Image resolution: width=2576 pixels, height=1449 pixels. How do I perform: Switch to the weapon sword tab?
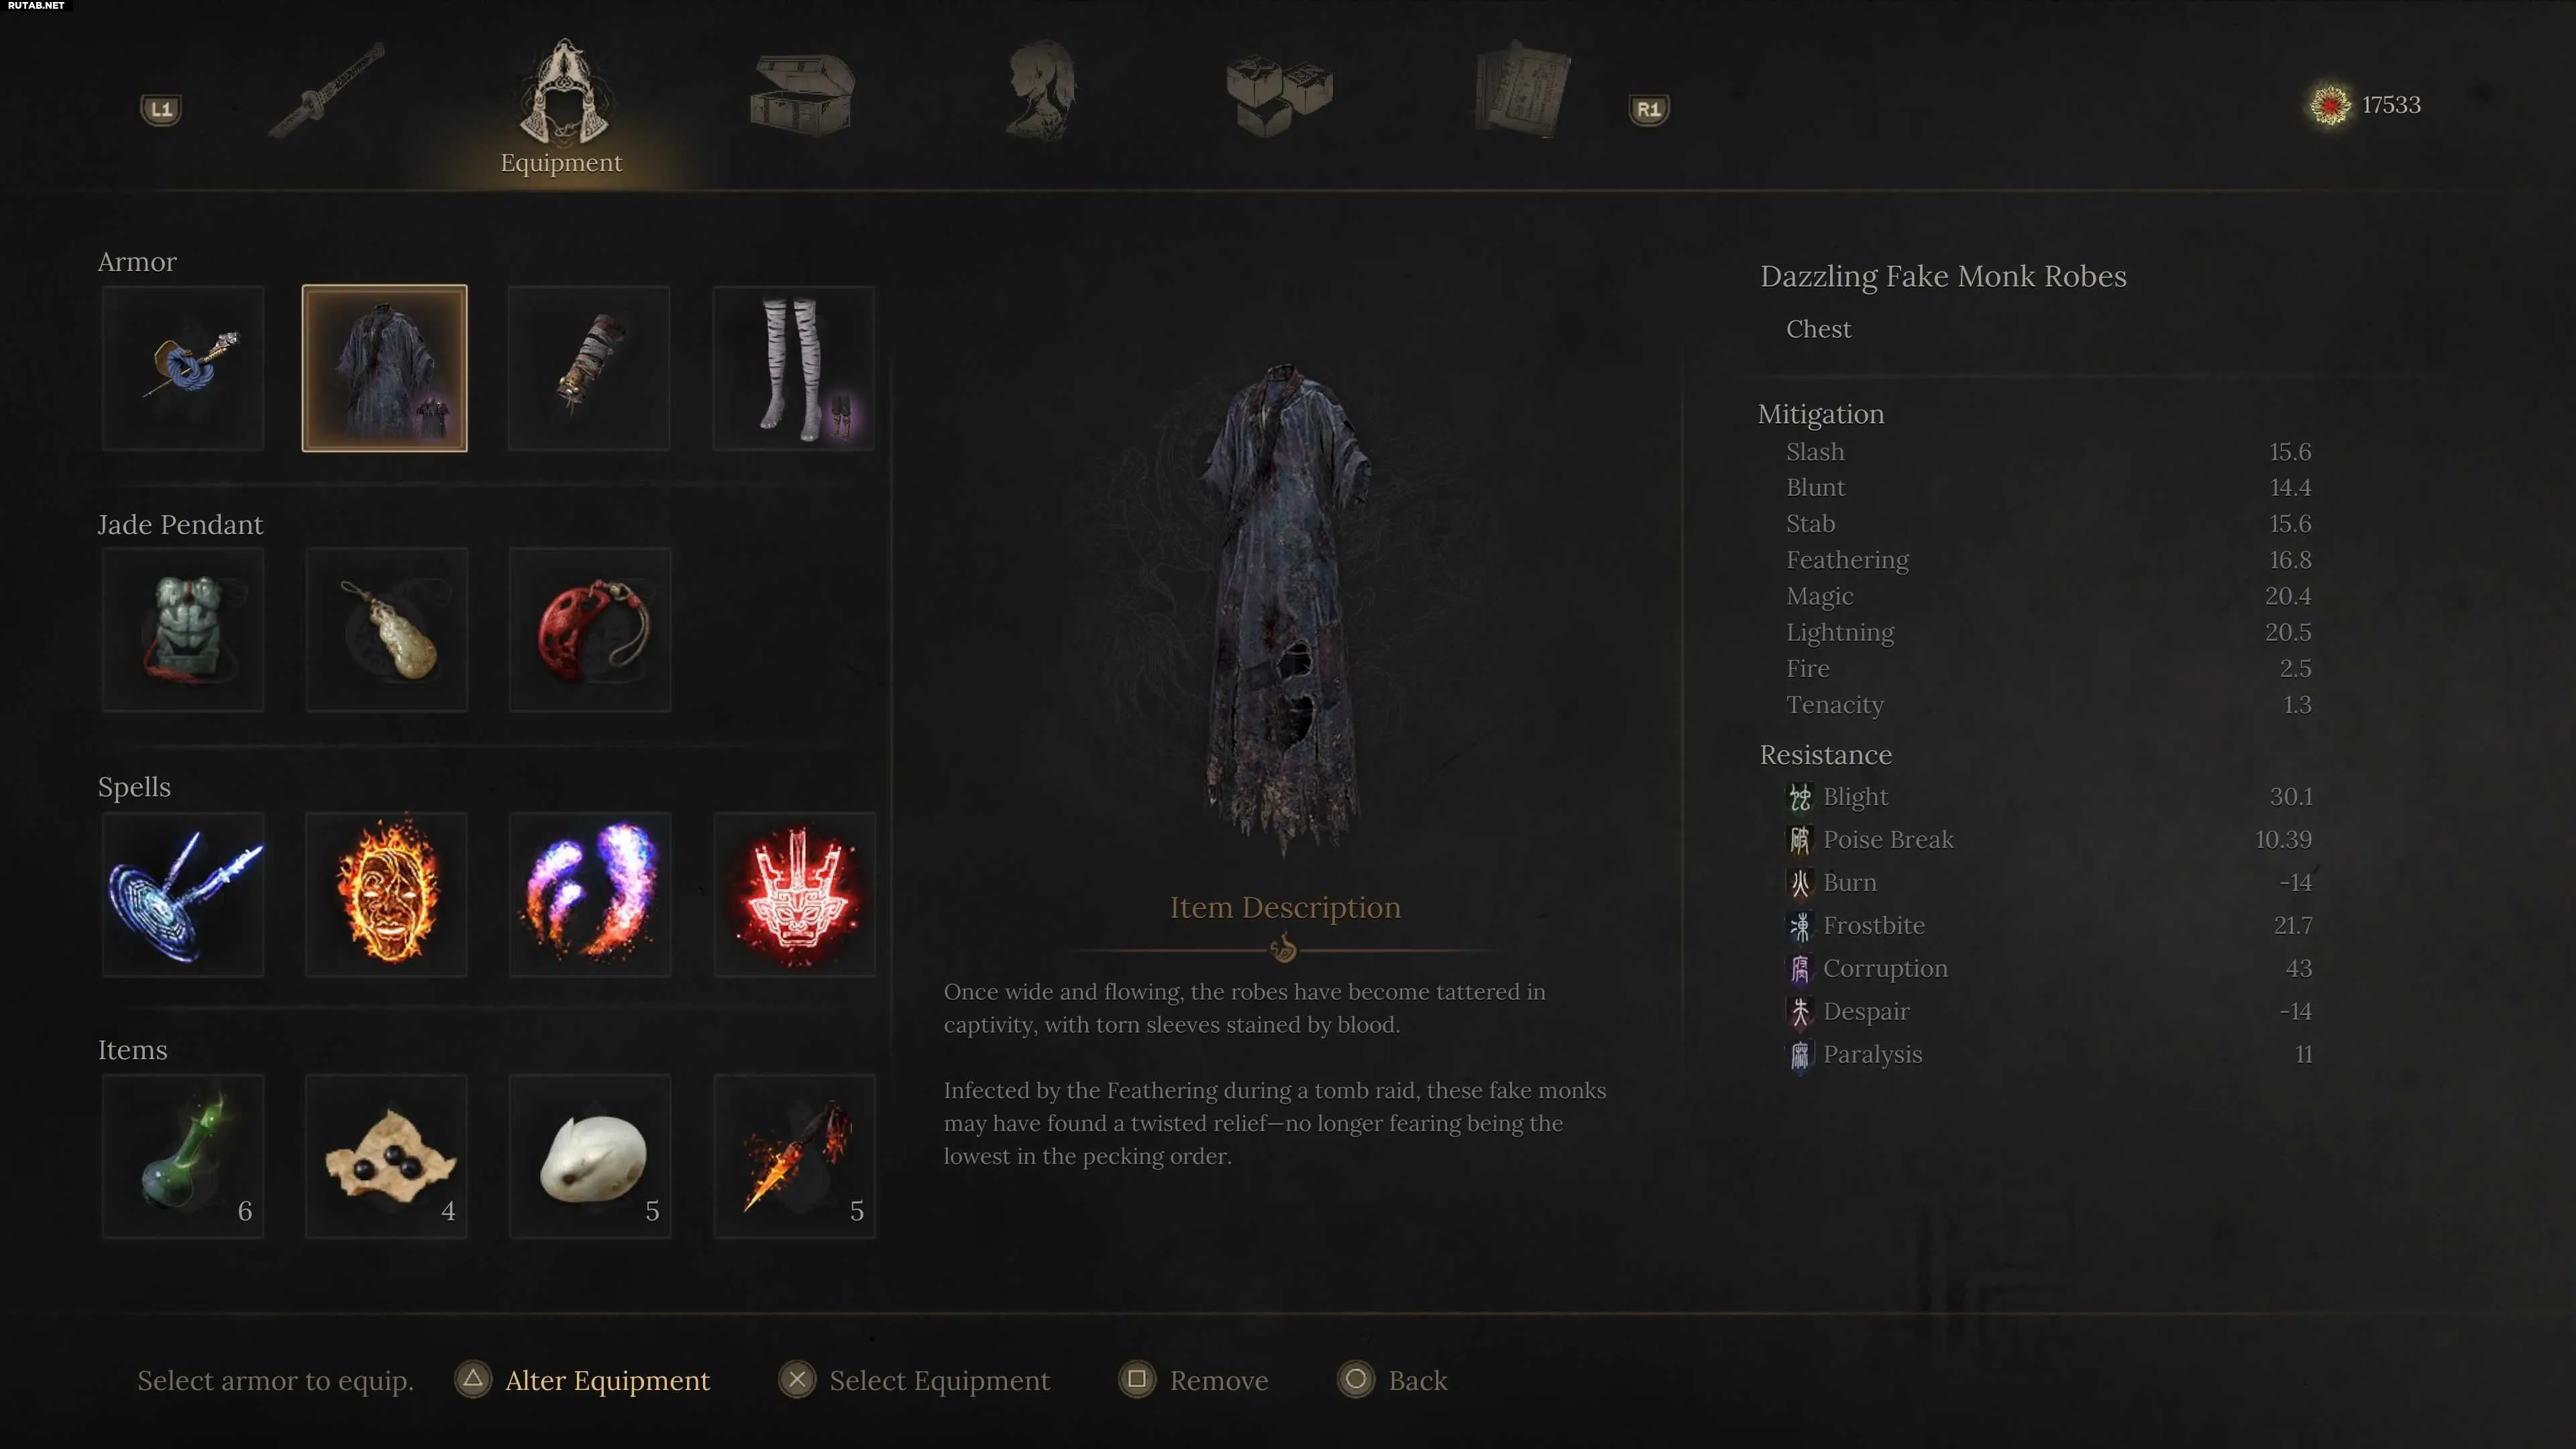tap(327, 91)
